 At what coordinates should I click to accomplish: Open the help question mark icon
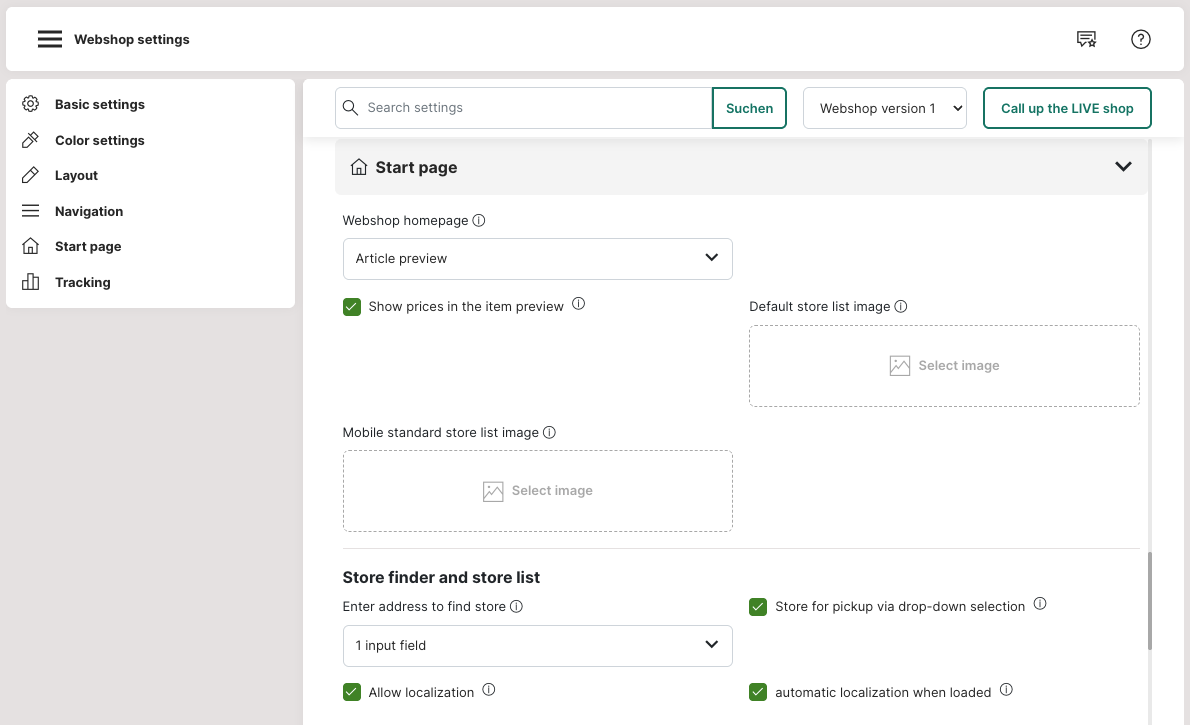pyautogui.click(x=1141, y=39)
